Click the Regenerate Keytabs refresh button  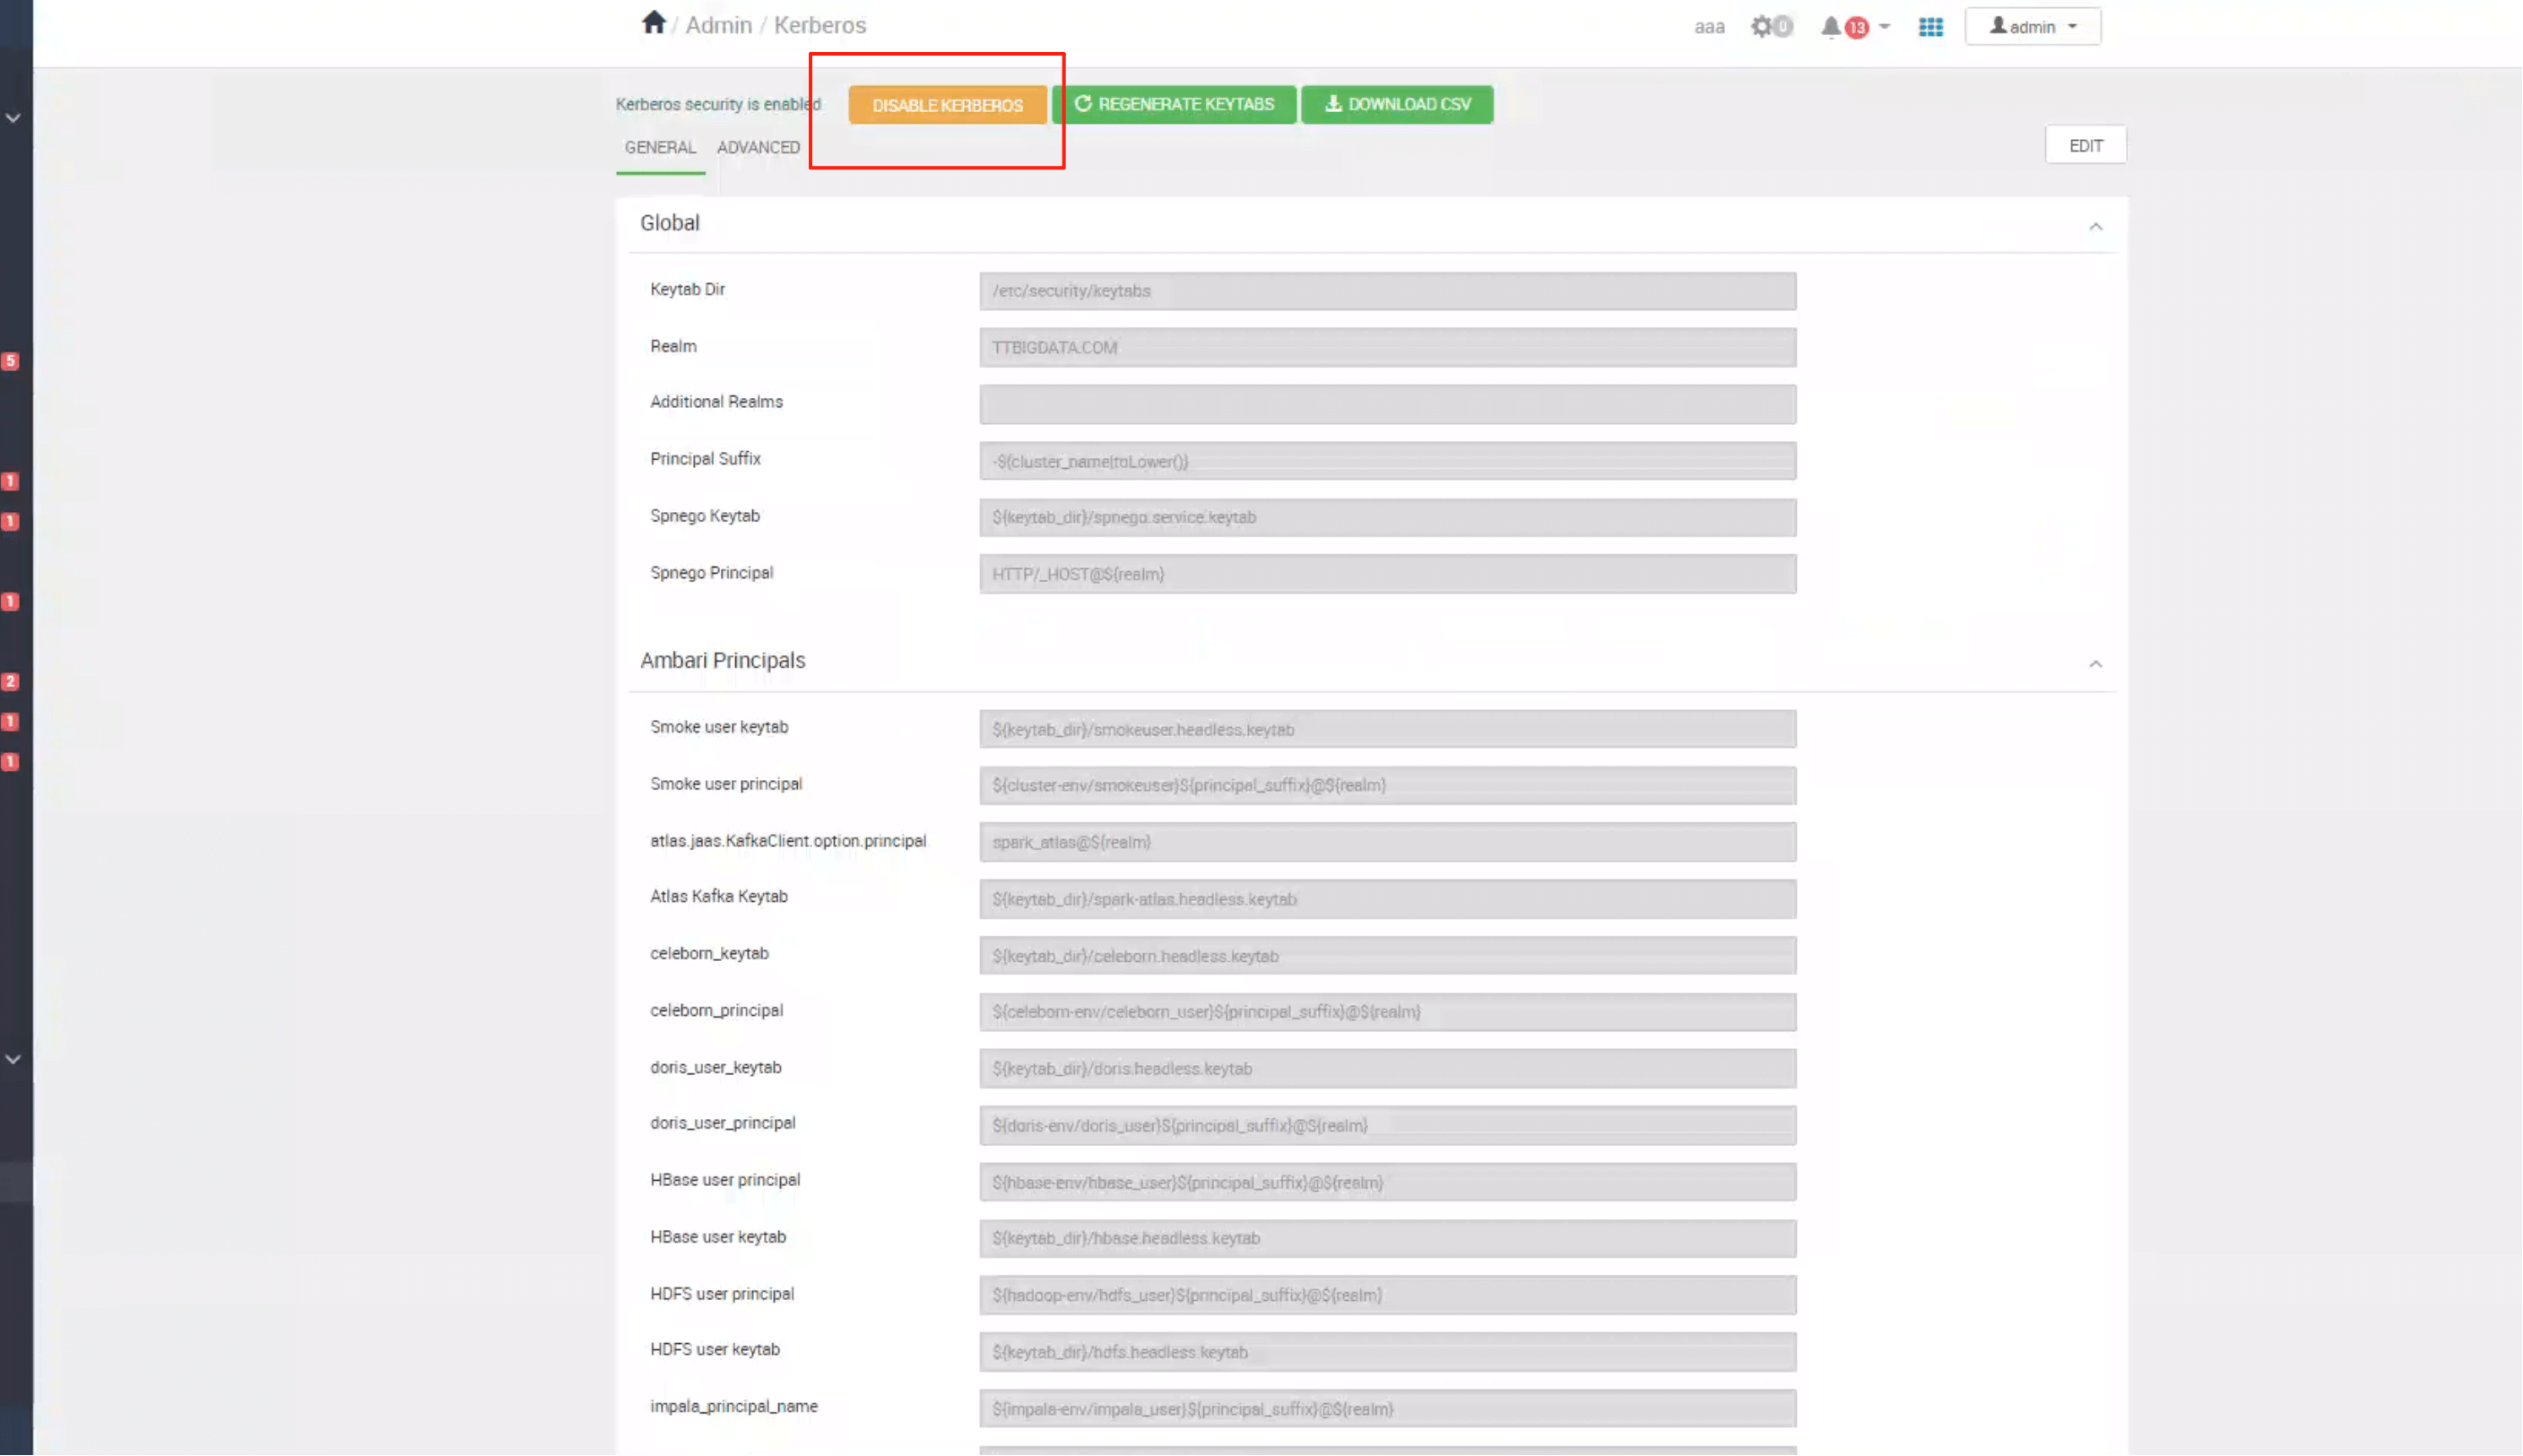(x=1174, y=104)
